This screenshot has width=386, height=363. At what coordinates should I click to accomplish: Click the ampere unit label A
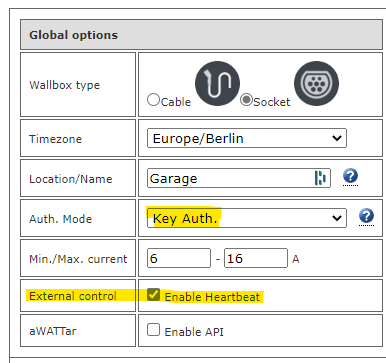pyautogui.click(x=296, y=259)
